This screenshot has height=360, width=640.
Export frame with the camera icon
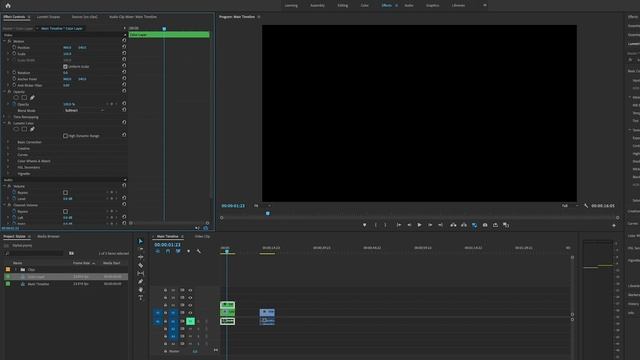pos(485,225)
